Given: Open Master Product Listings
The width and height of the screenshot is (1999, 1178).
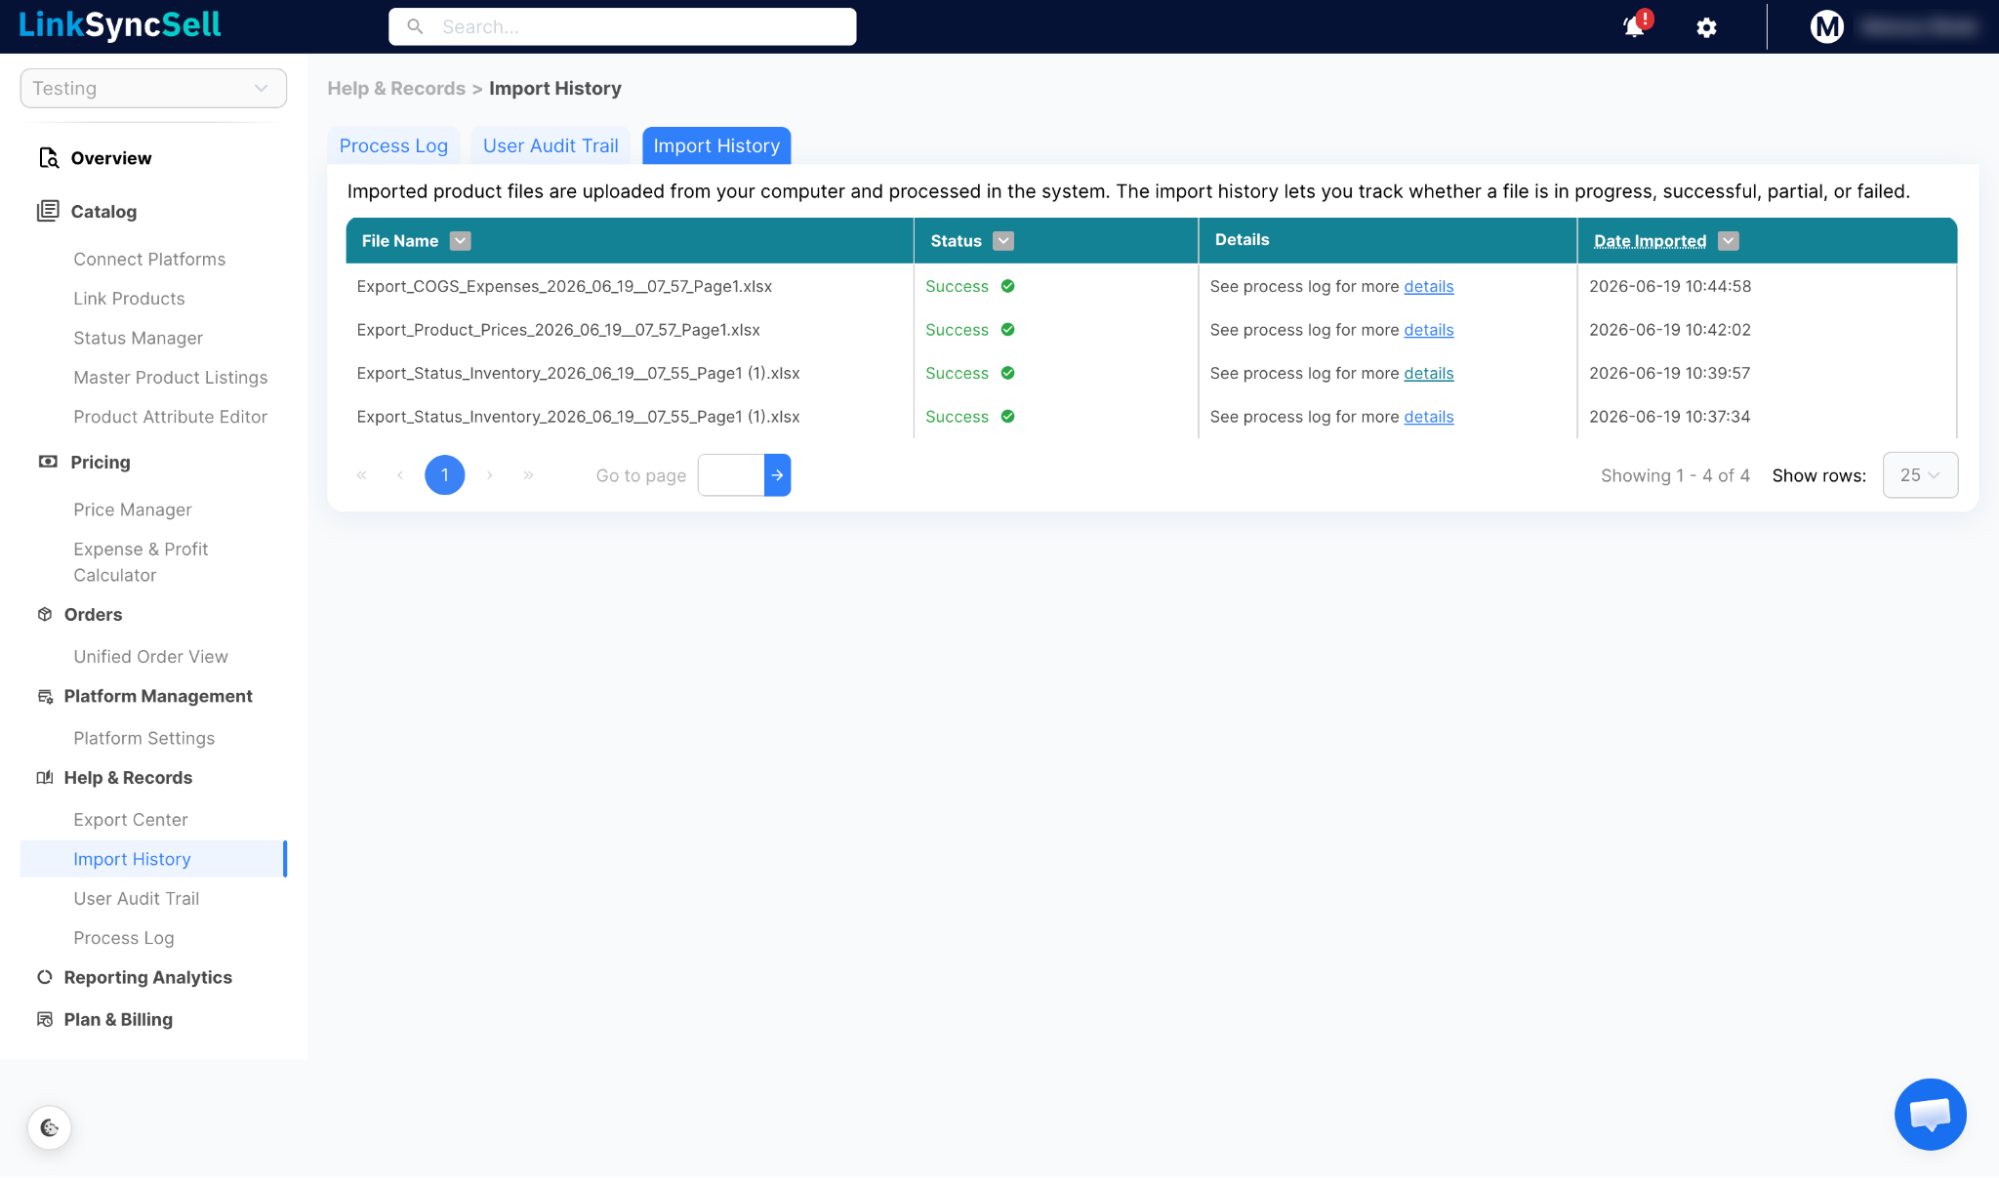Looking at the screenshot, I should coord(170,377).
